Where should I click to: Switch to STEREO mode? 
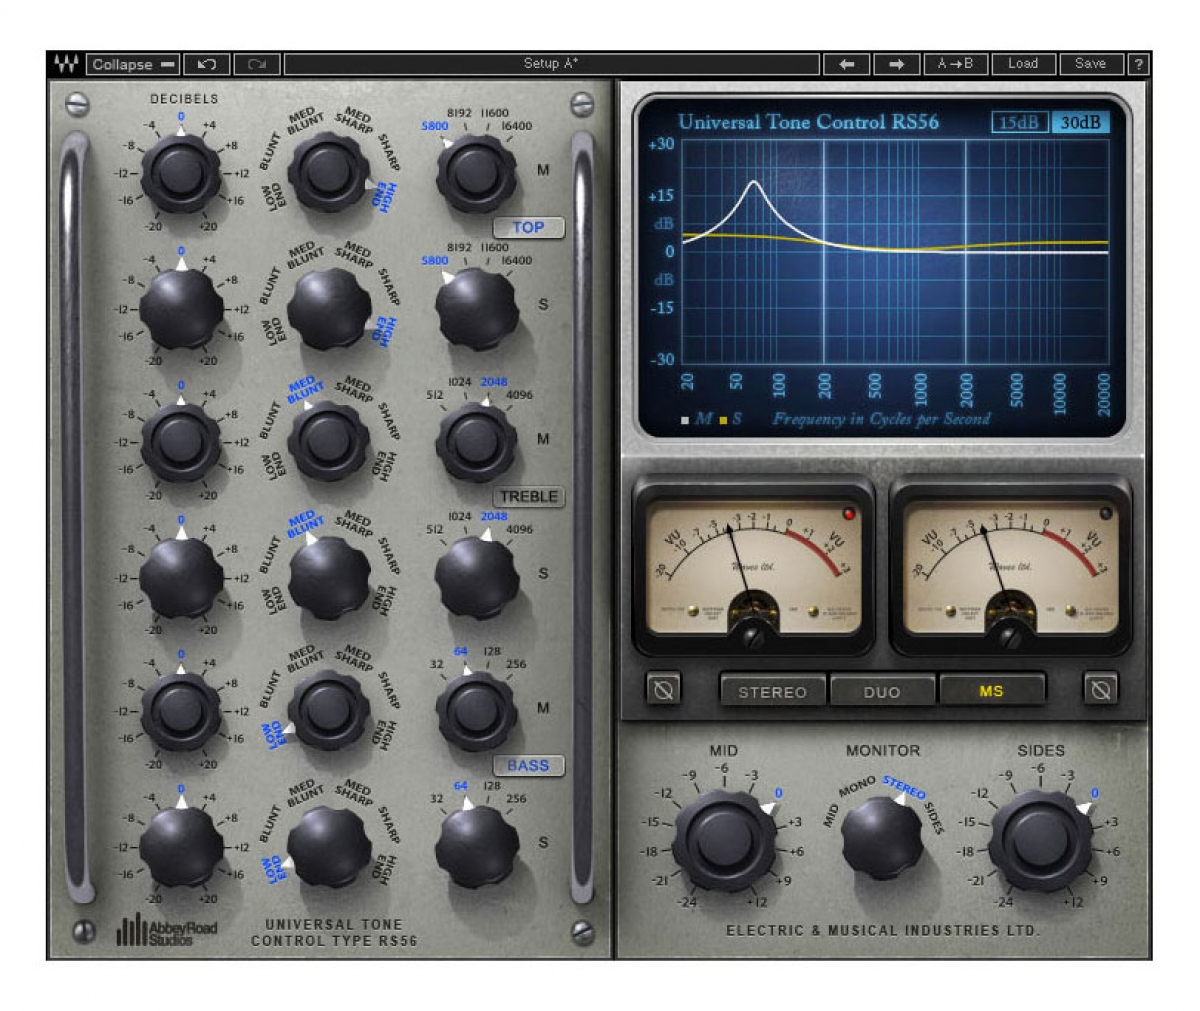click(x=772, y=691)
